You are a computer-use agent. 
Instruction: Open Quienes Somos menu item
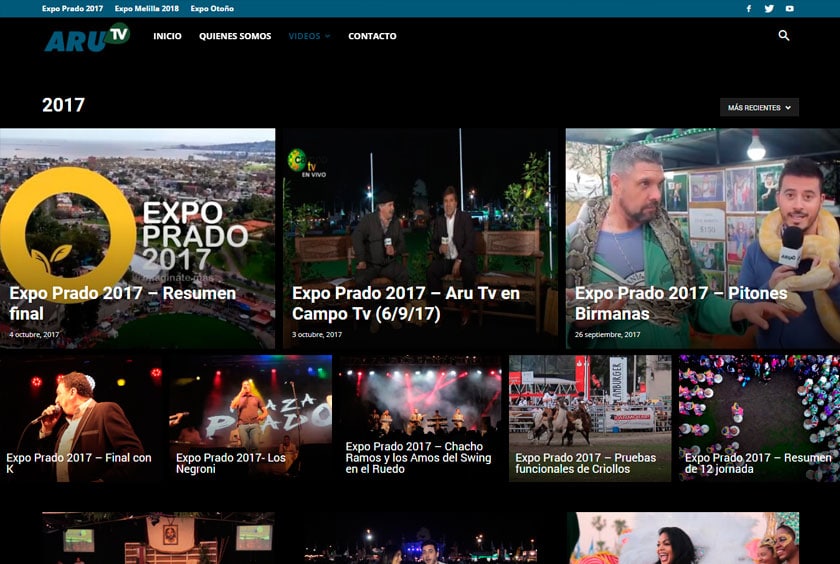[x=235, y=36]
